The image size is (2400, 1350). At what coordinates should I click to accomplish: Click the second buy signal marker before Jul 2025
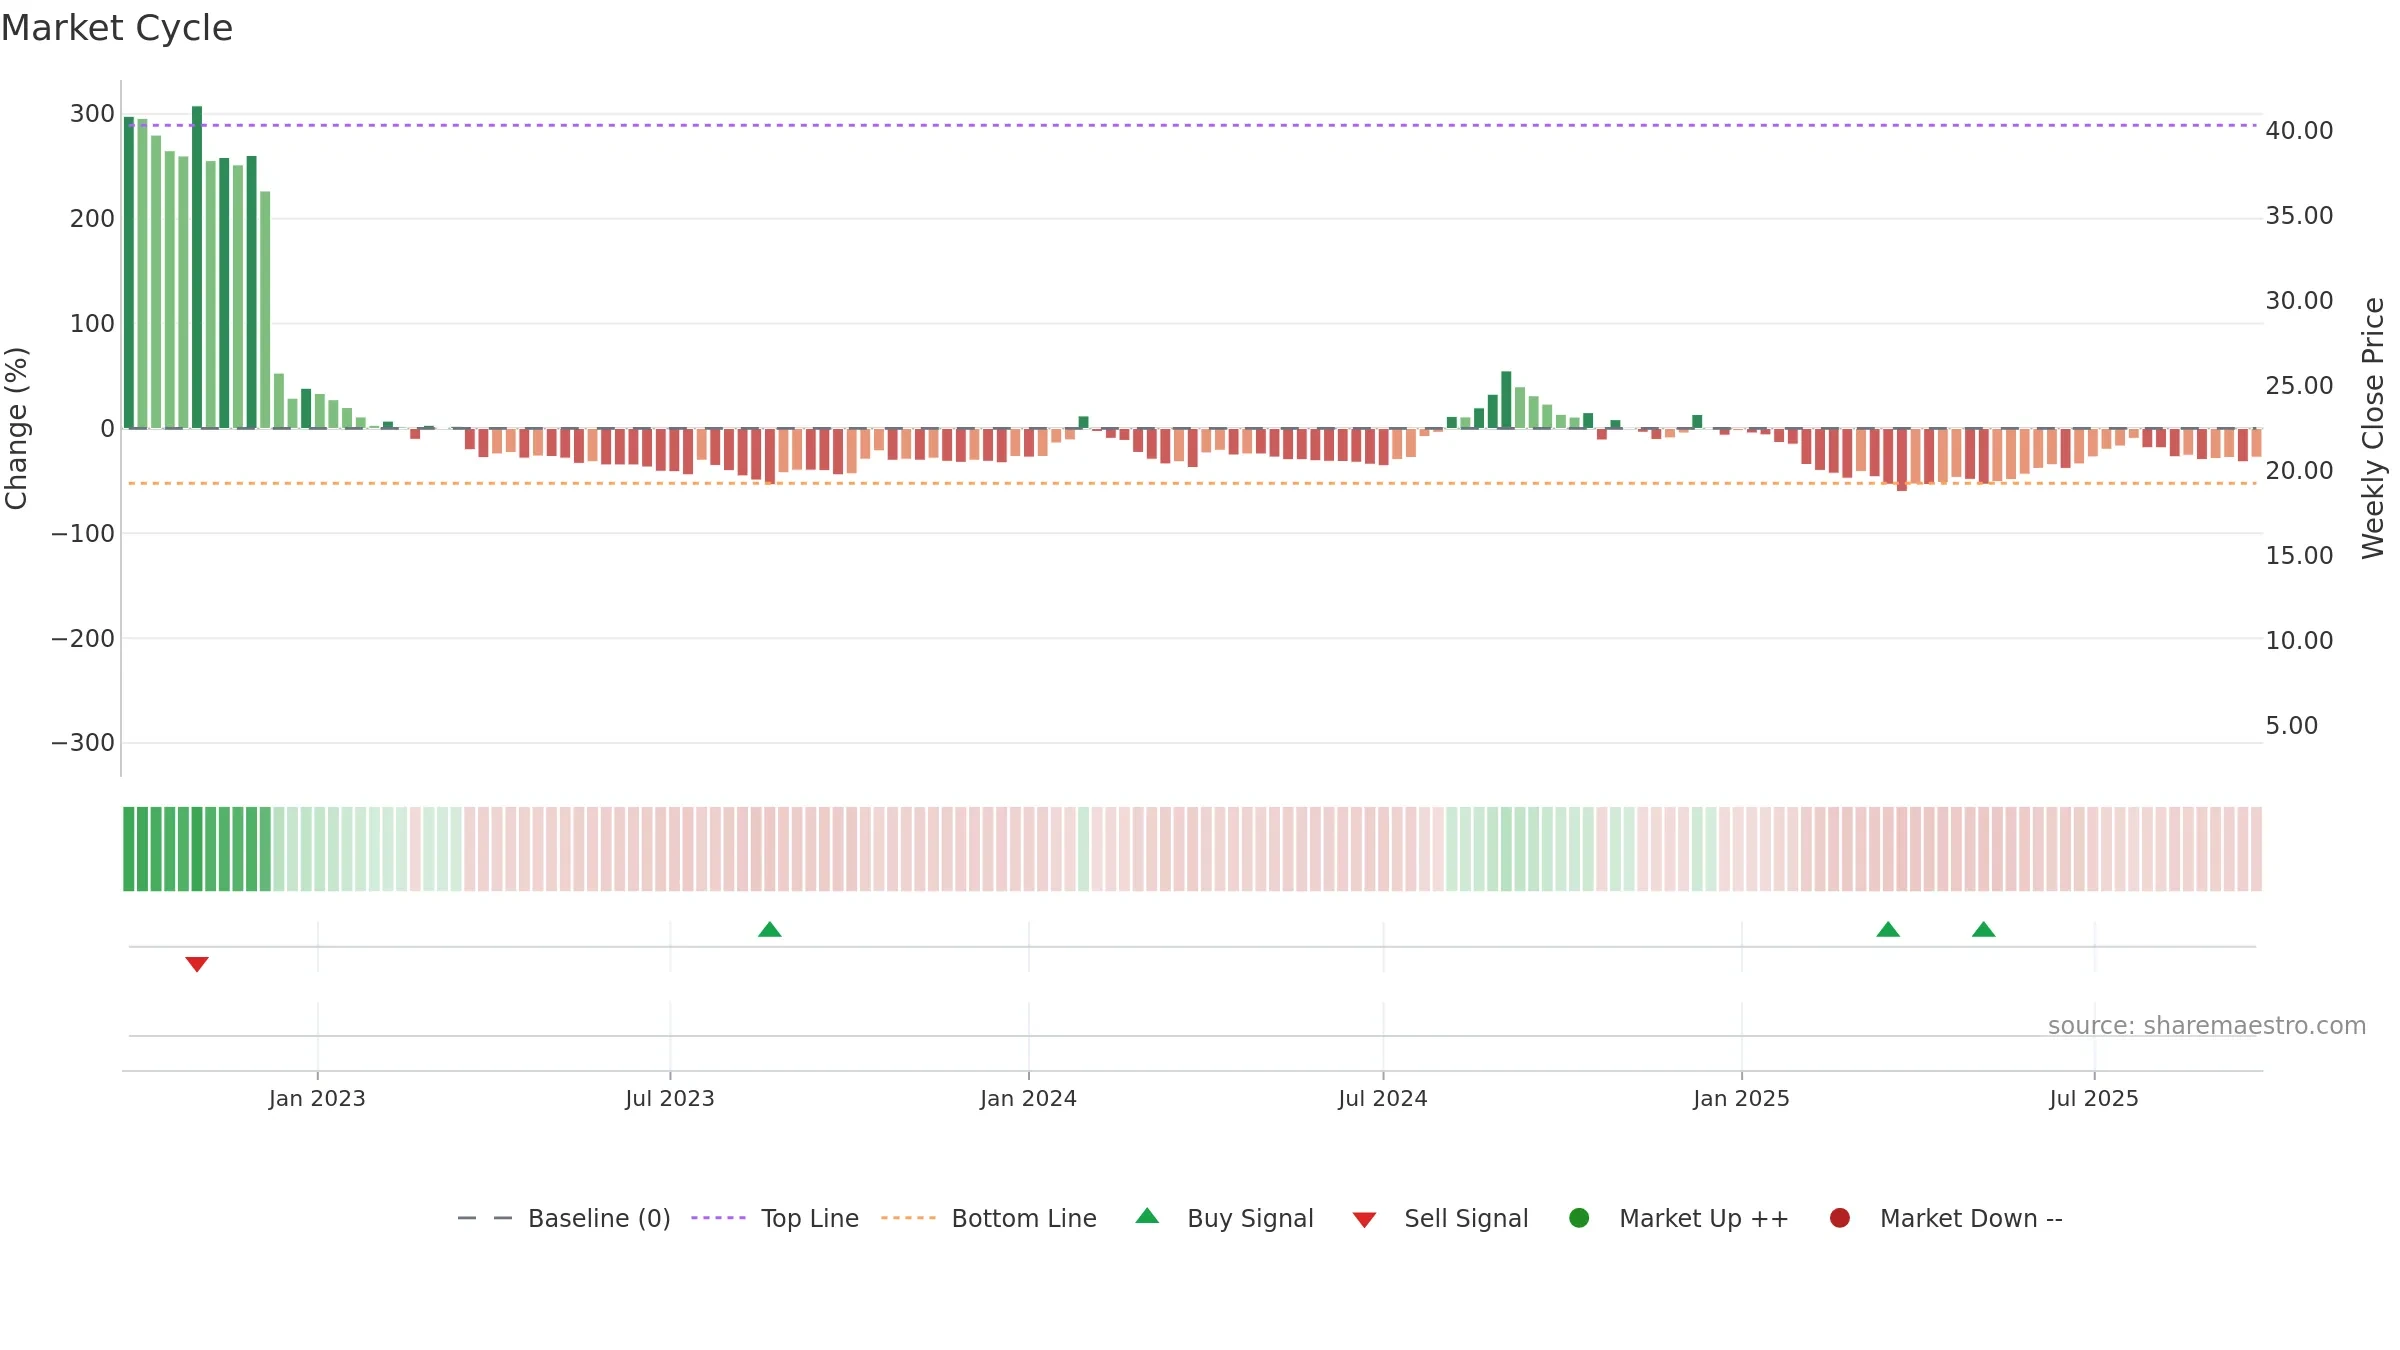click(1983, 929)
